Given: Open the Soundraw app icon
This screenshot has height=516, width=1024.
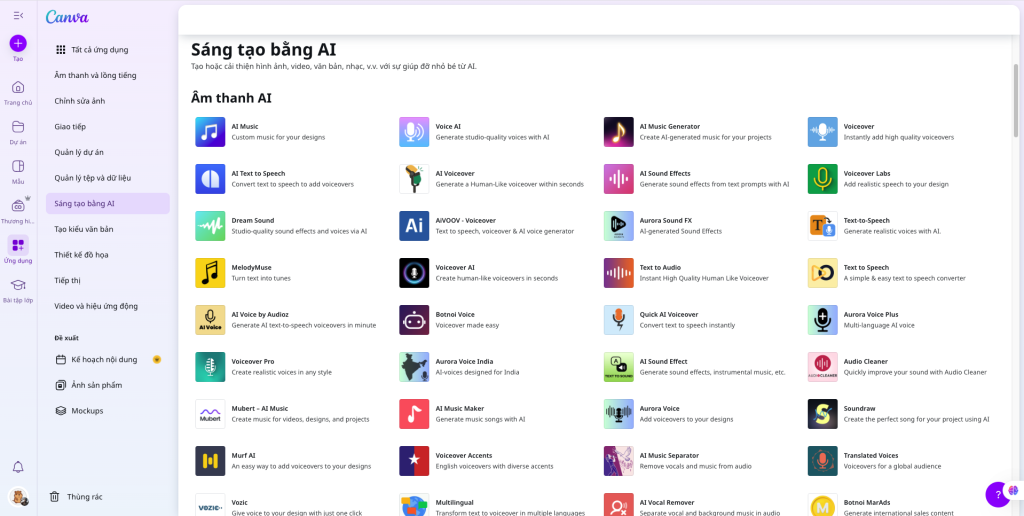Looking at the screenshot, I should pyautogui.click(x=822, y=414).
